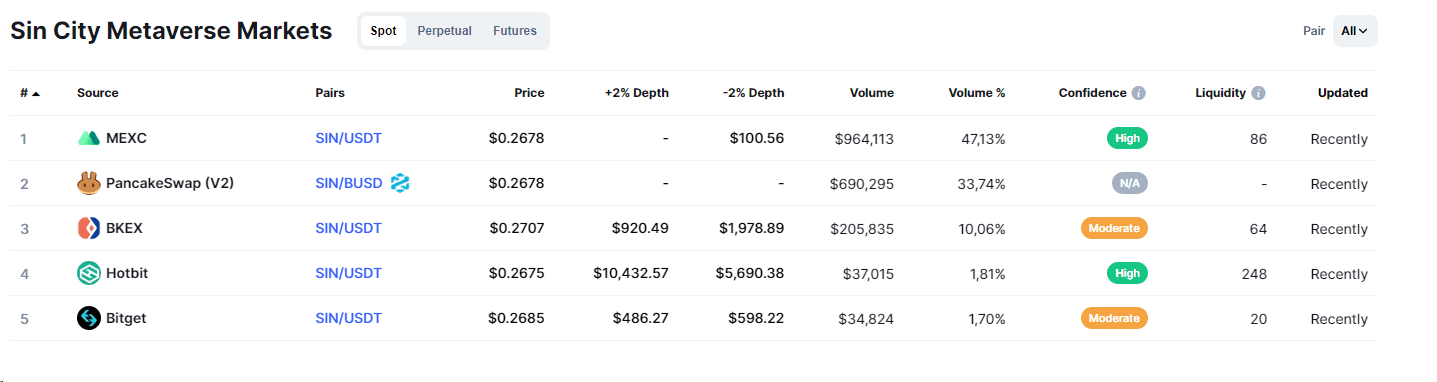1437x382 pixels.
Task: Sort by the +2% Depth column header
Action: click(x=637, y=93)
